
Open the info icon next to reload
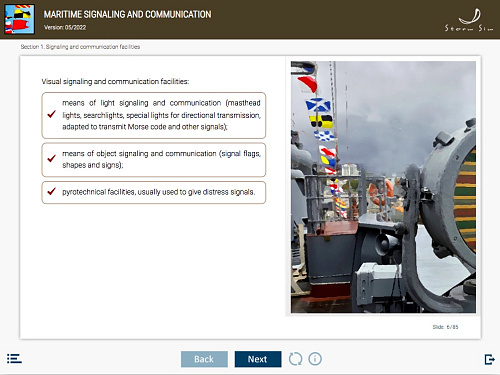coord(315,359)
